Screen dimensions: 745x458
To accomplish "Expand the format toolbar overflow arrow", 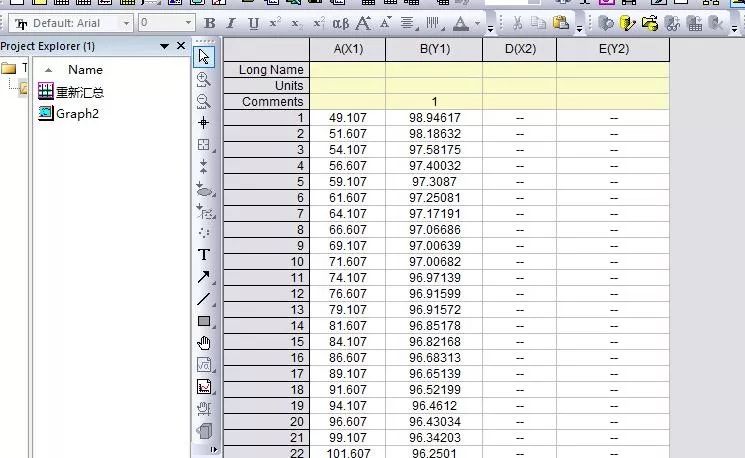I will [490, 29].
